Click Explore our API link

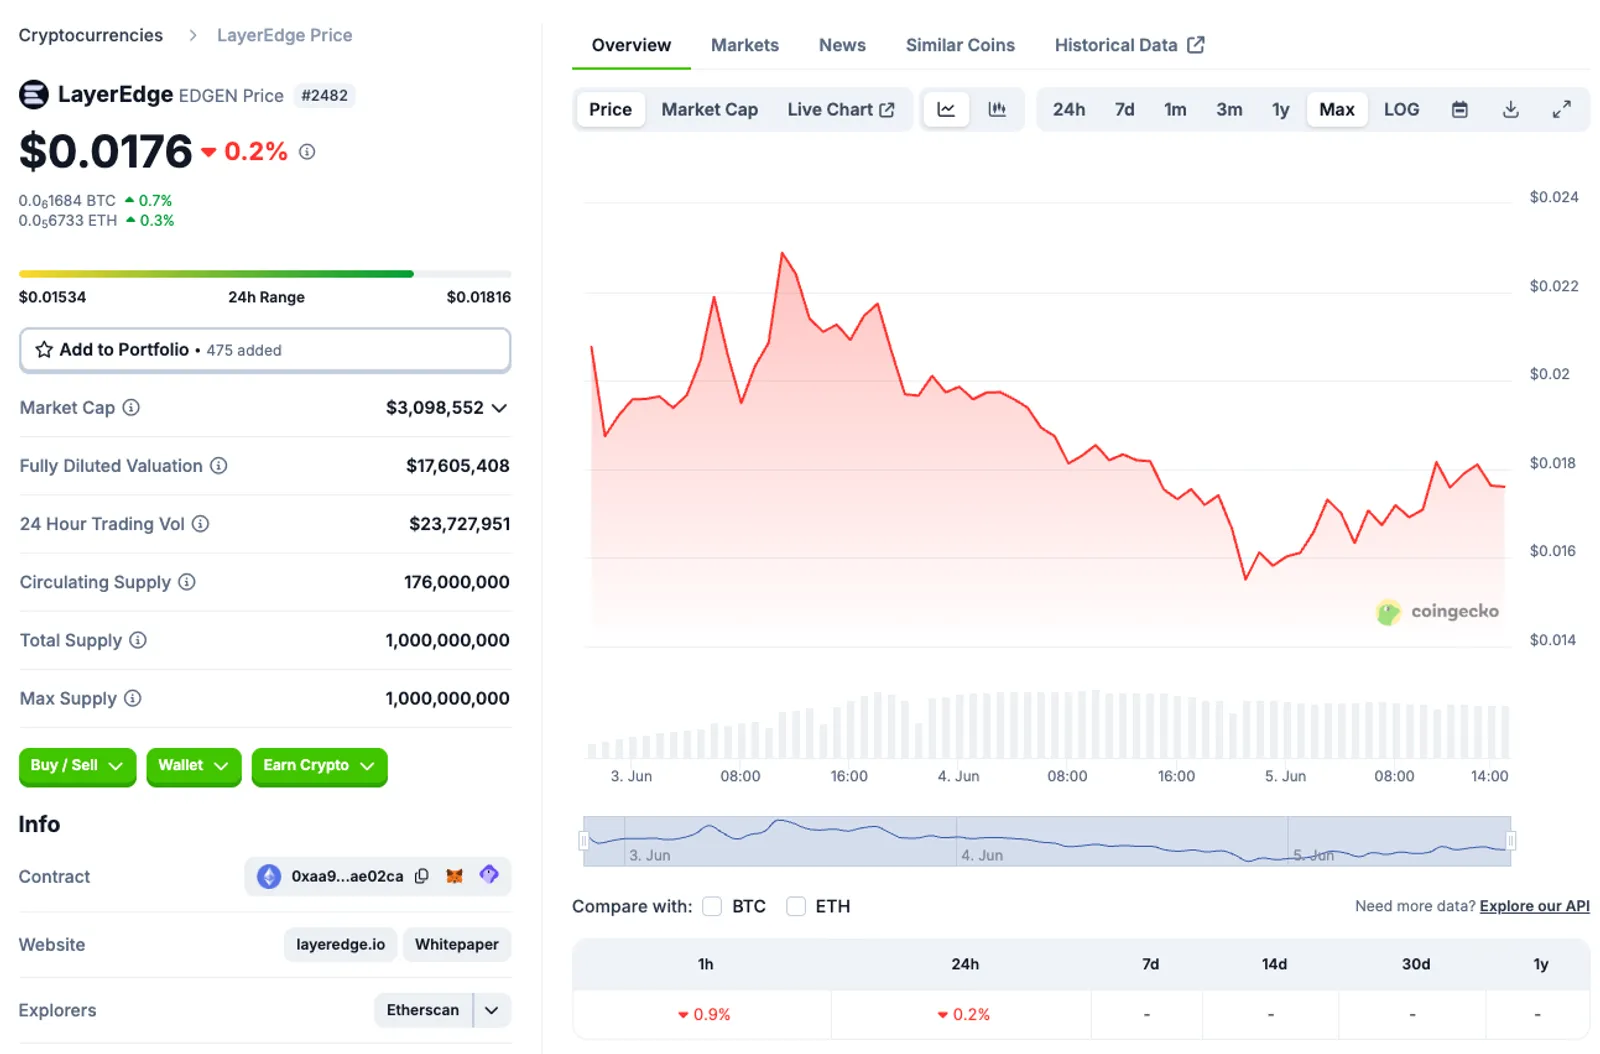[x=1534, y=906]
